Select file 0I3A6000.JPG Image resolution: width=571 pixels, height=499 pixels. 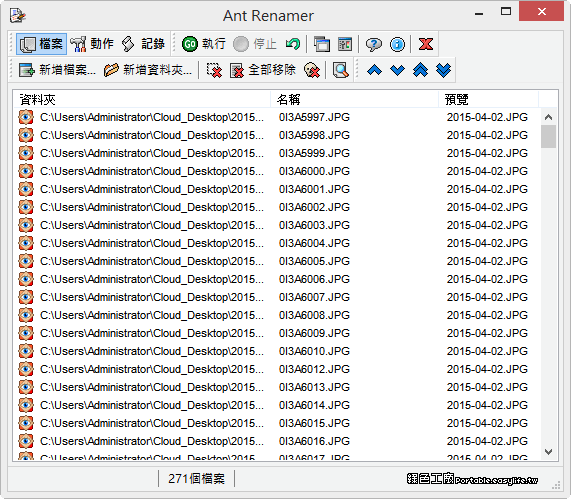(314, 171)
